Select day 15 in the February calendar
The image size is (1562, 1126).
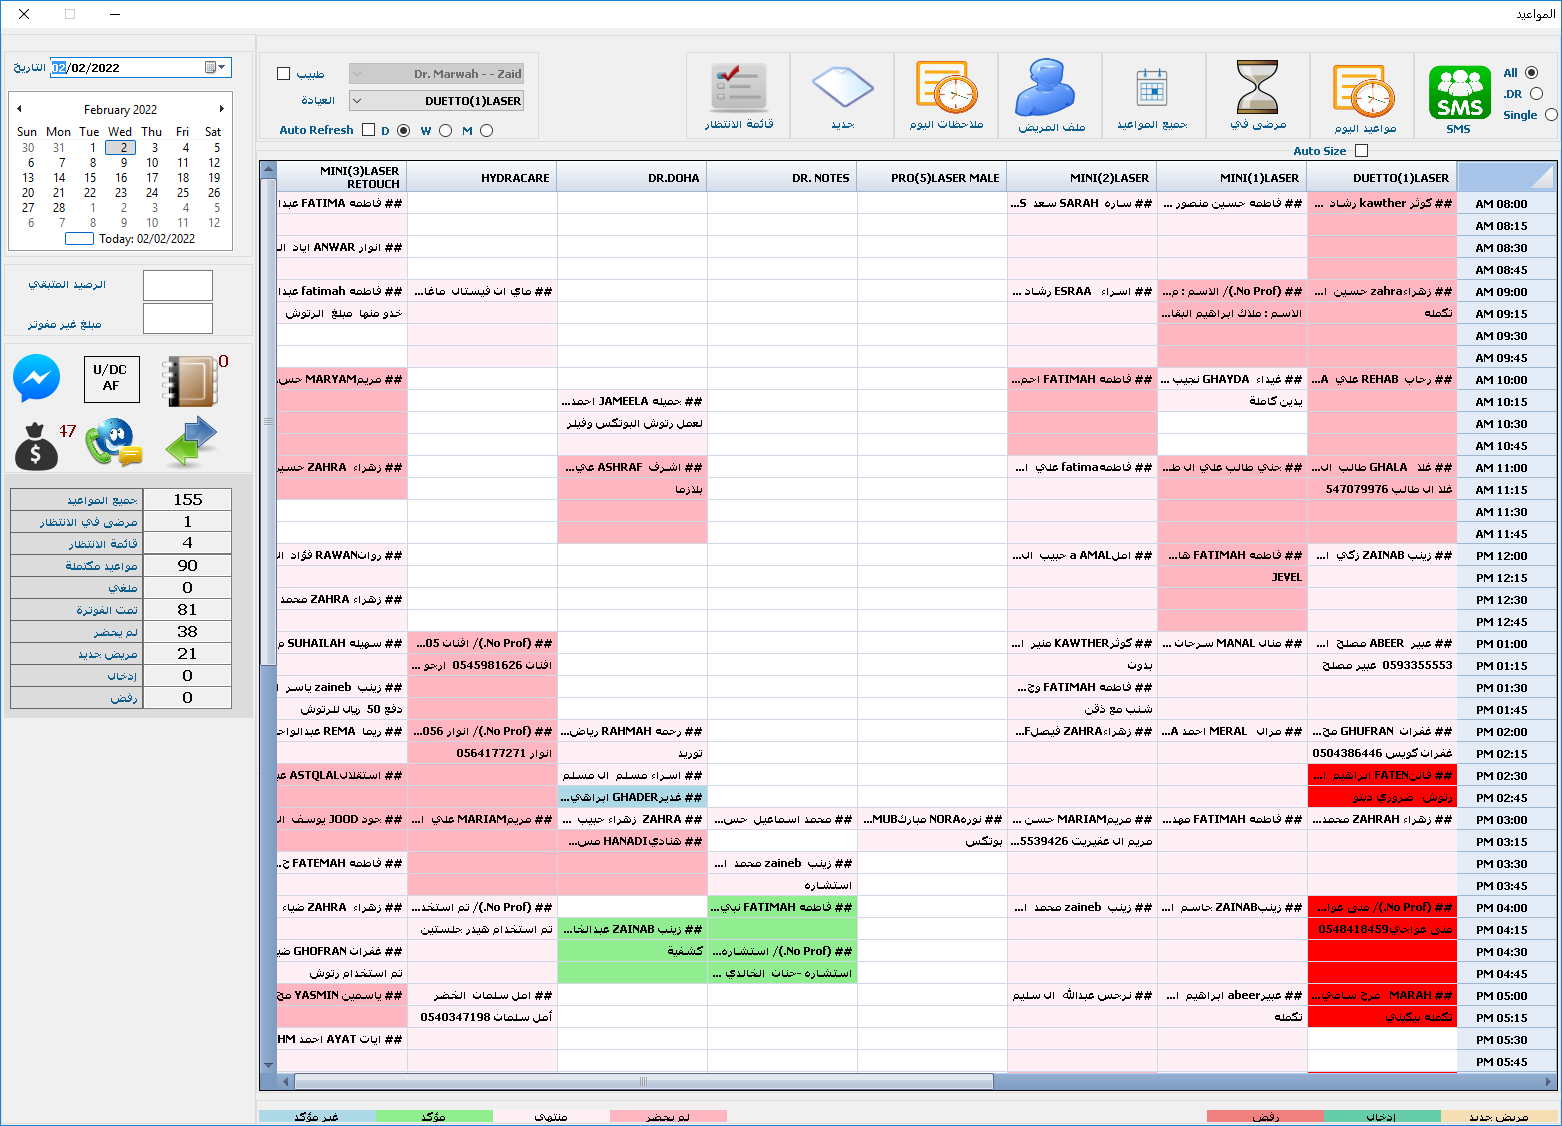tap(90, 178)
